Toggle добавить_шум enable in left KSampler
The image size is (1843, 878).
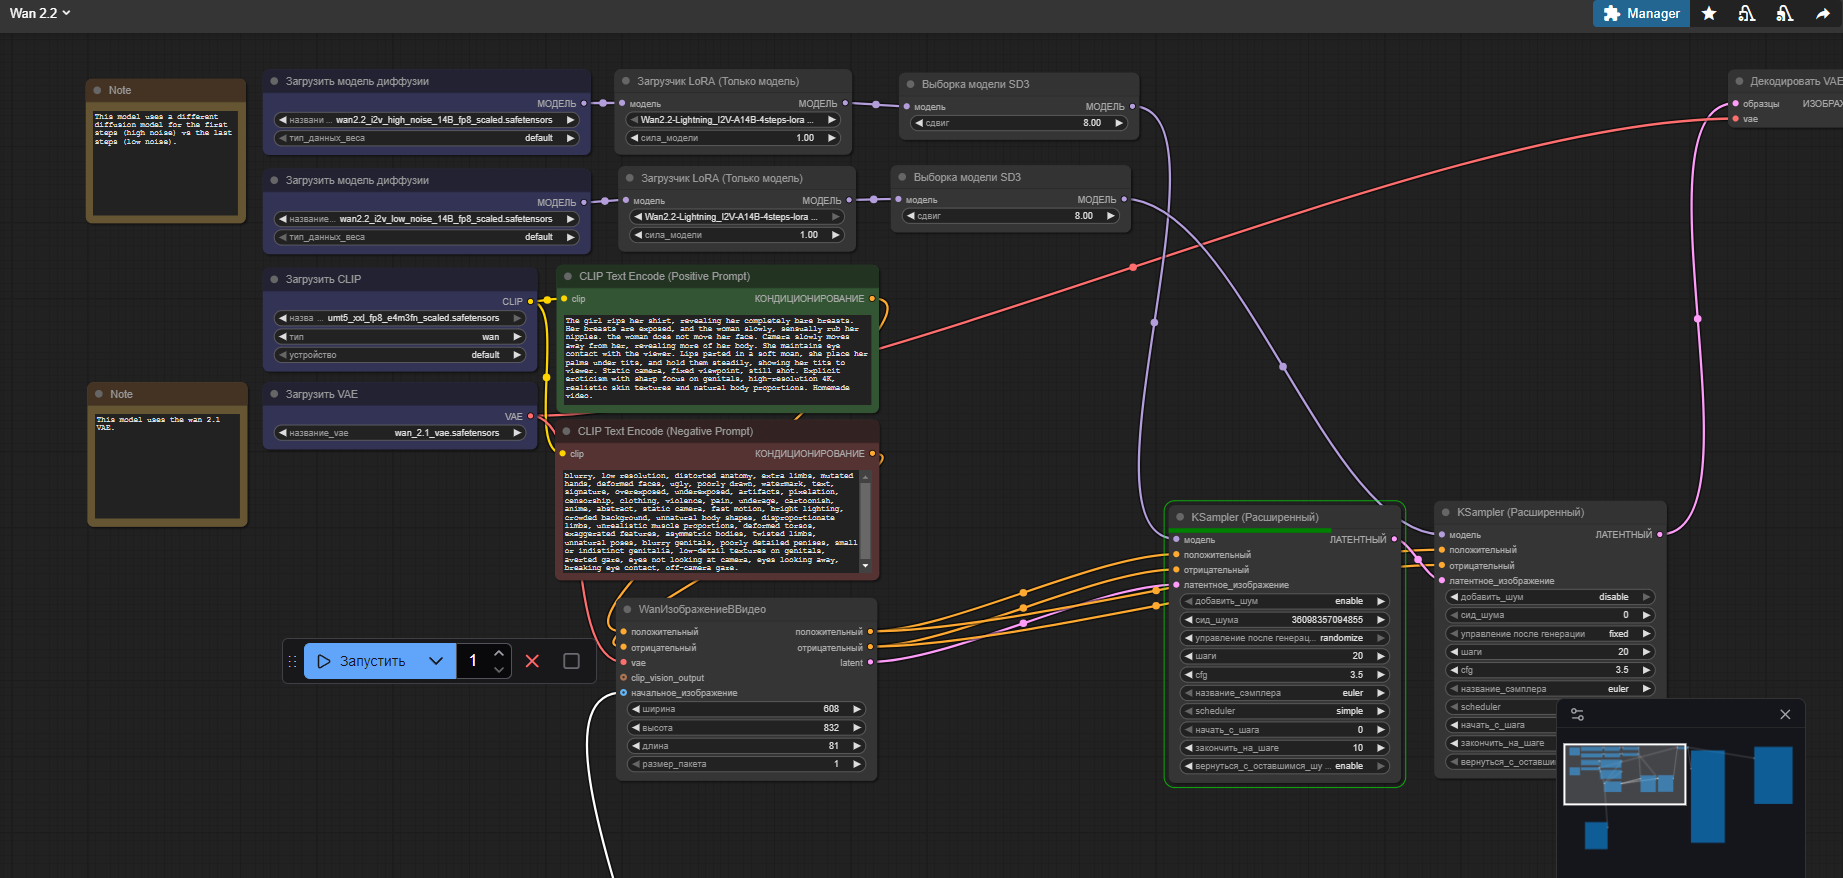coord(1285,601)
